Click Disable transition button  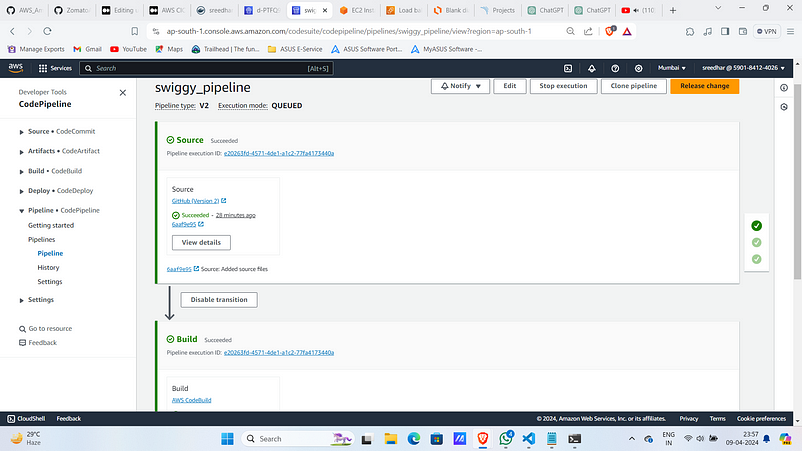point(219,300)
